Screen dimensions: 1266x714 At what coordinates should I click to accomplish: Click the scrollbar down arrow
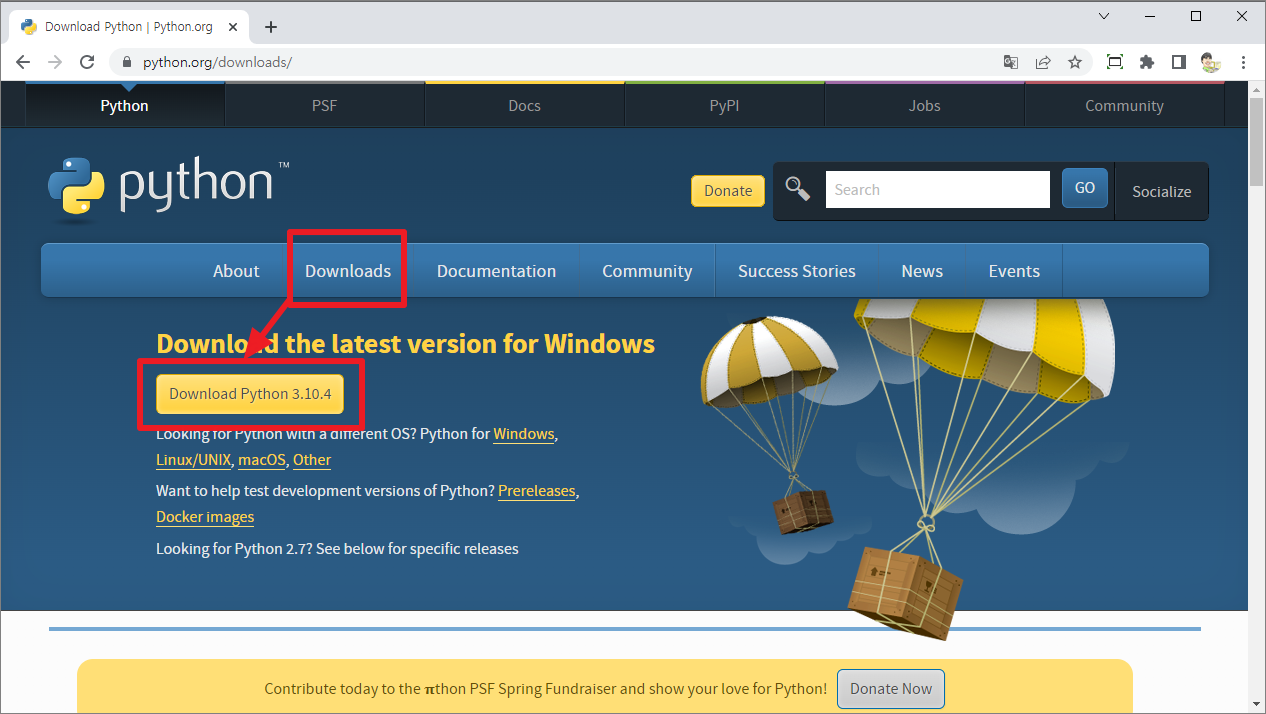tap(1257, 704)
